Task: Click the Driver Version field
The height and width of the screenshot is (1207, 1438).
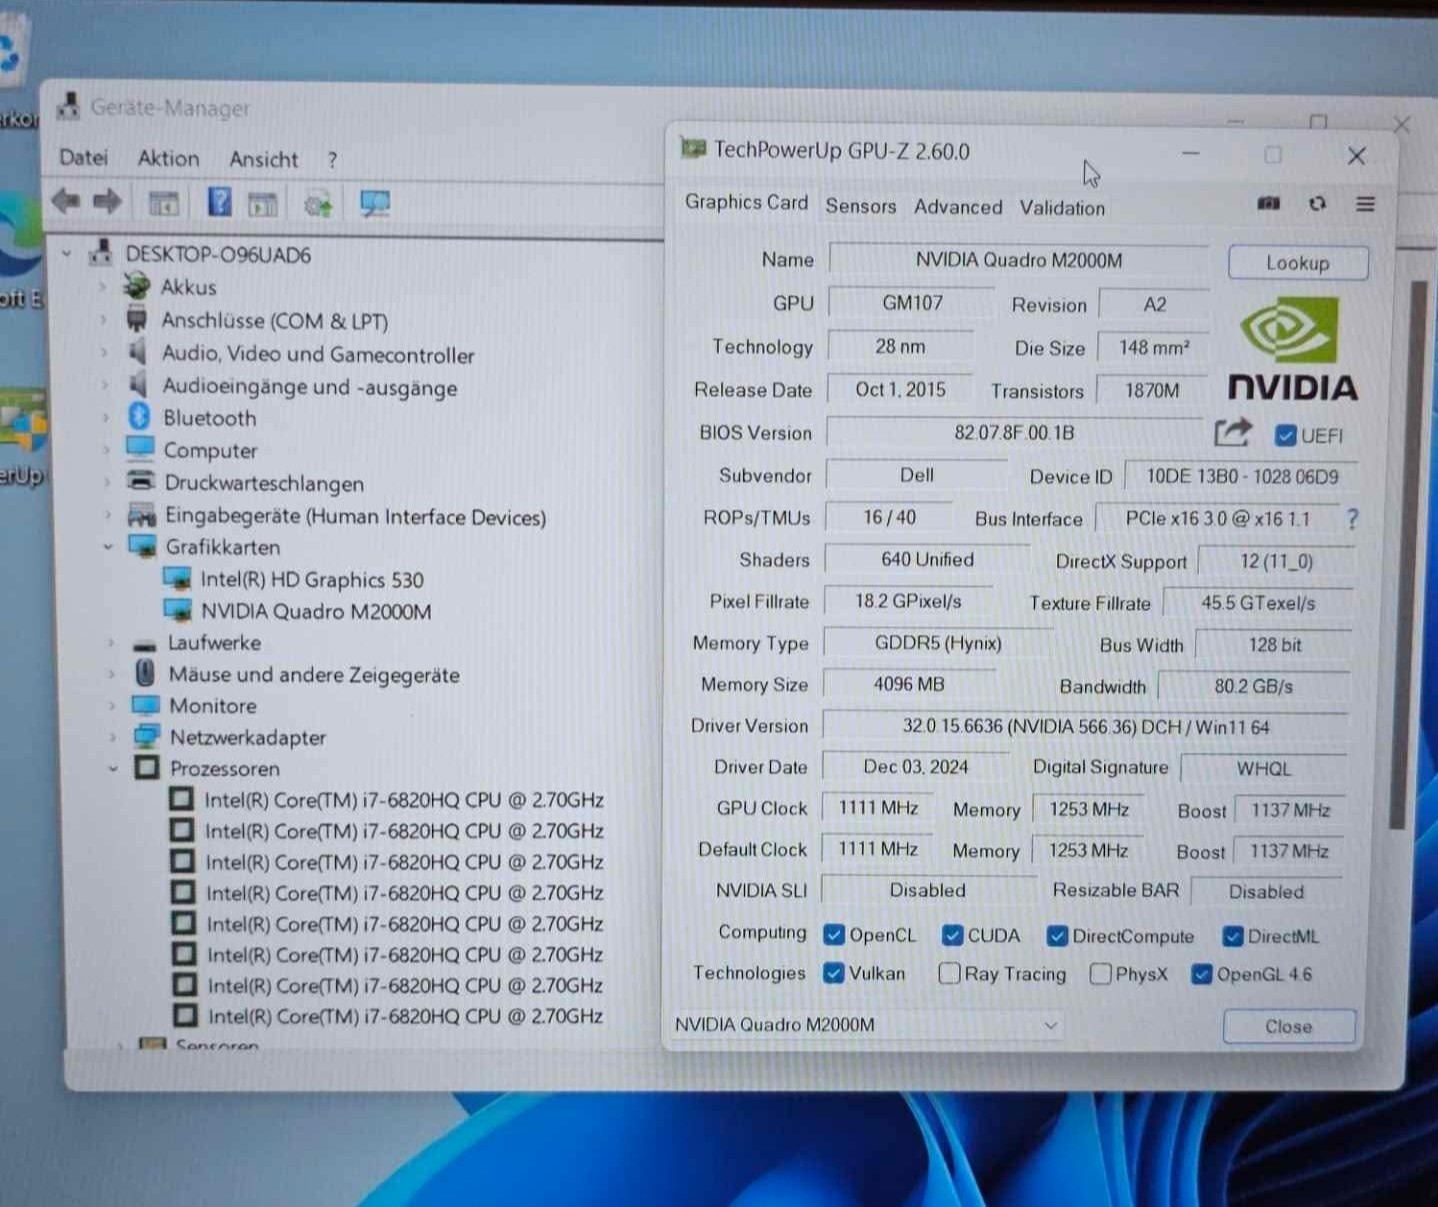Action: click(1085, 727)
